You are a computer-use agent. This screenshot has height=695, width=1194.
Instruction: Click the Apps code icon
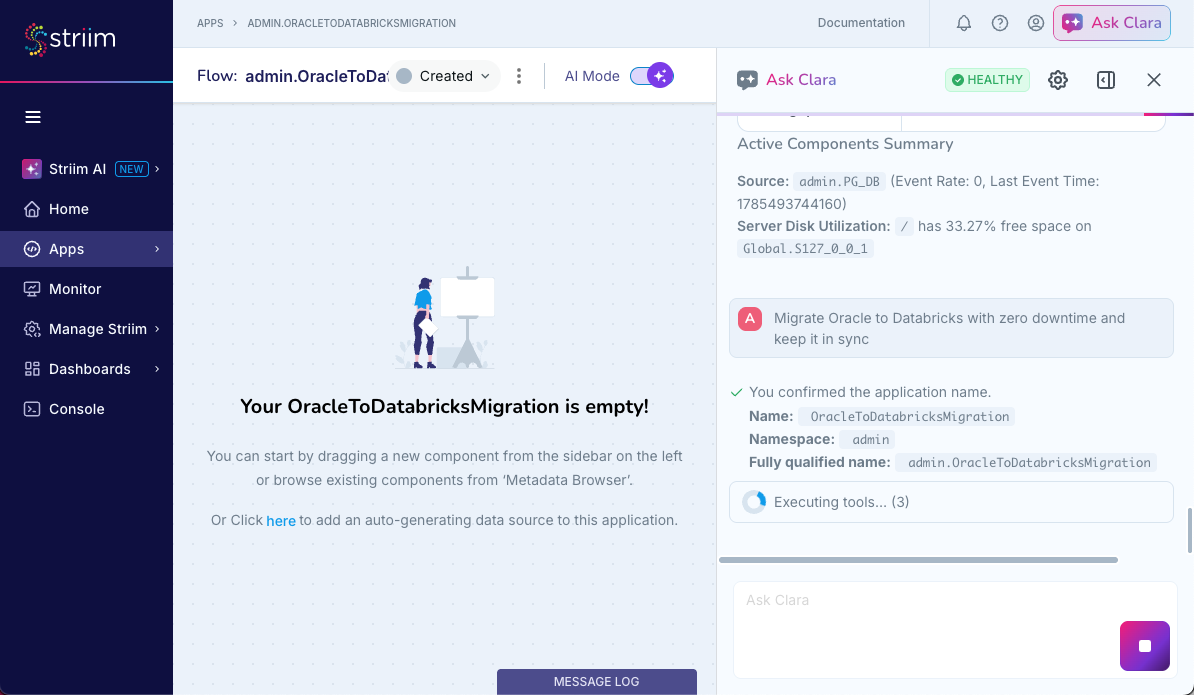pyautogui.click(x=32, y=249)
